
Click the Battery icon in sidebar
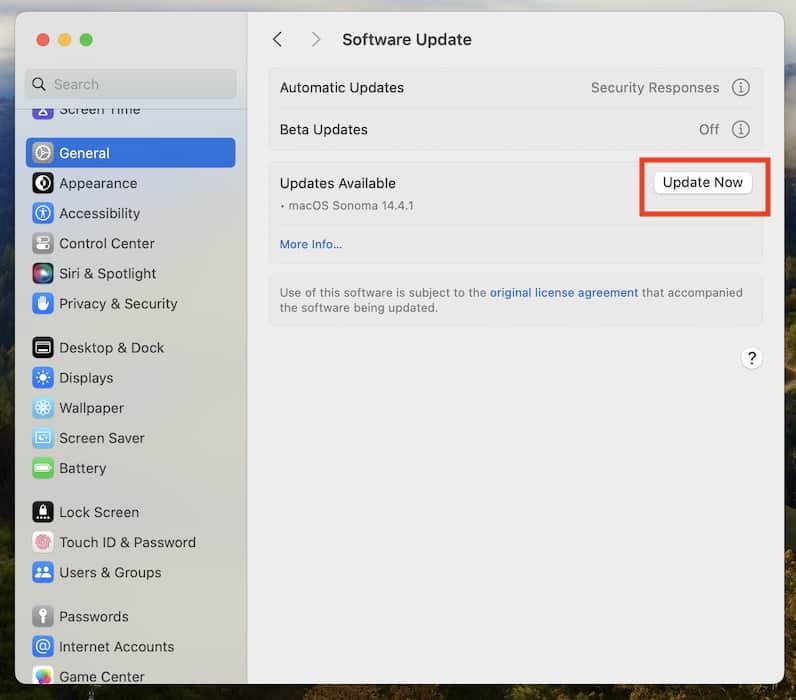[x=43, y=468]
